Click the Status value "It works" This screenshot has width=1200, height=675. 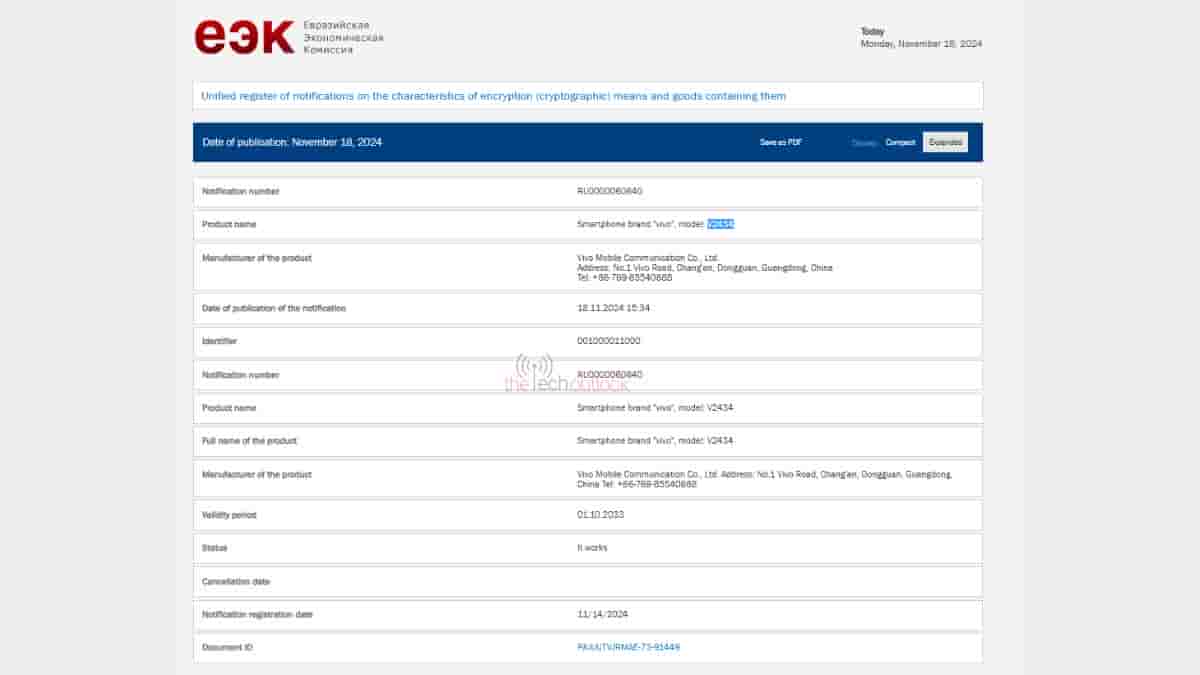(592, 548)
